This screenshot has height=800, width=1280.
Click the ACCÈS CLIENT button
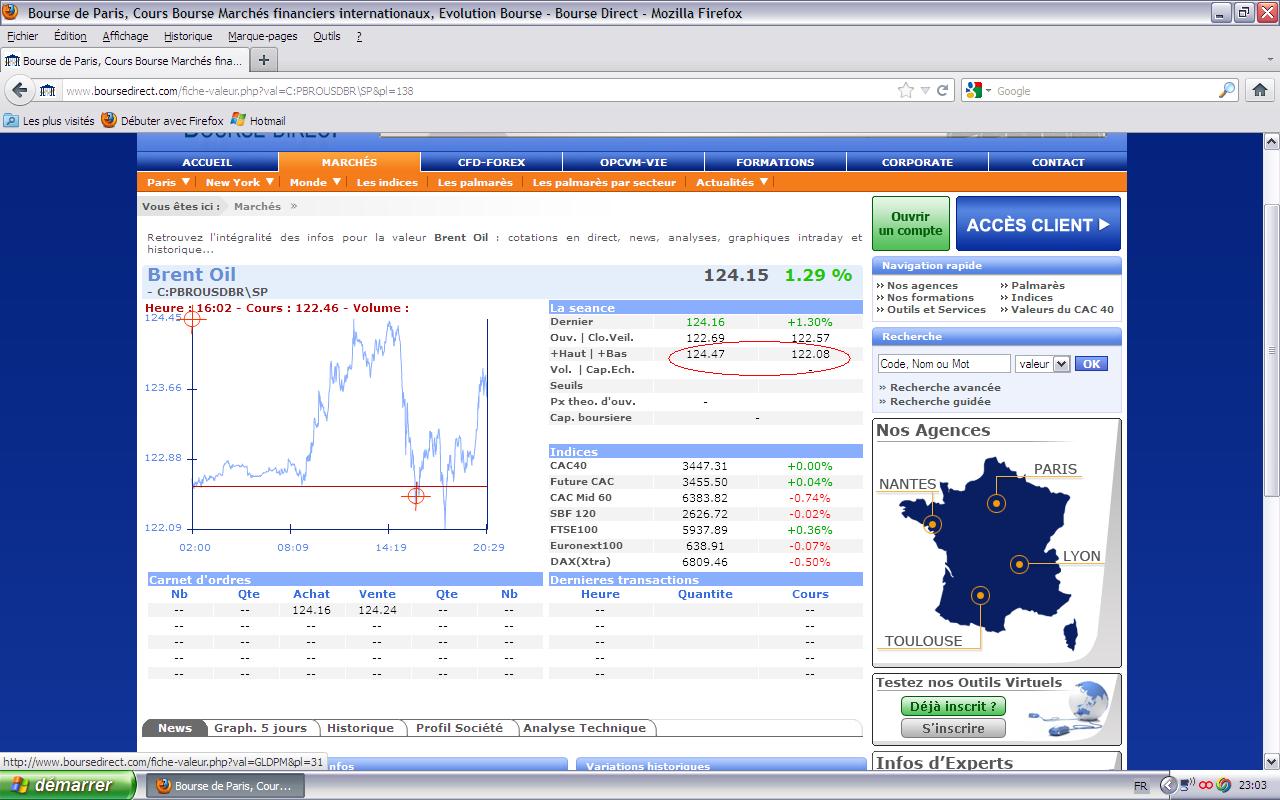pos(1038,223)
